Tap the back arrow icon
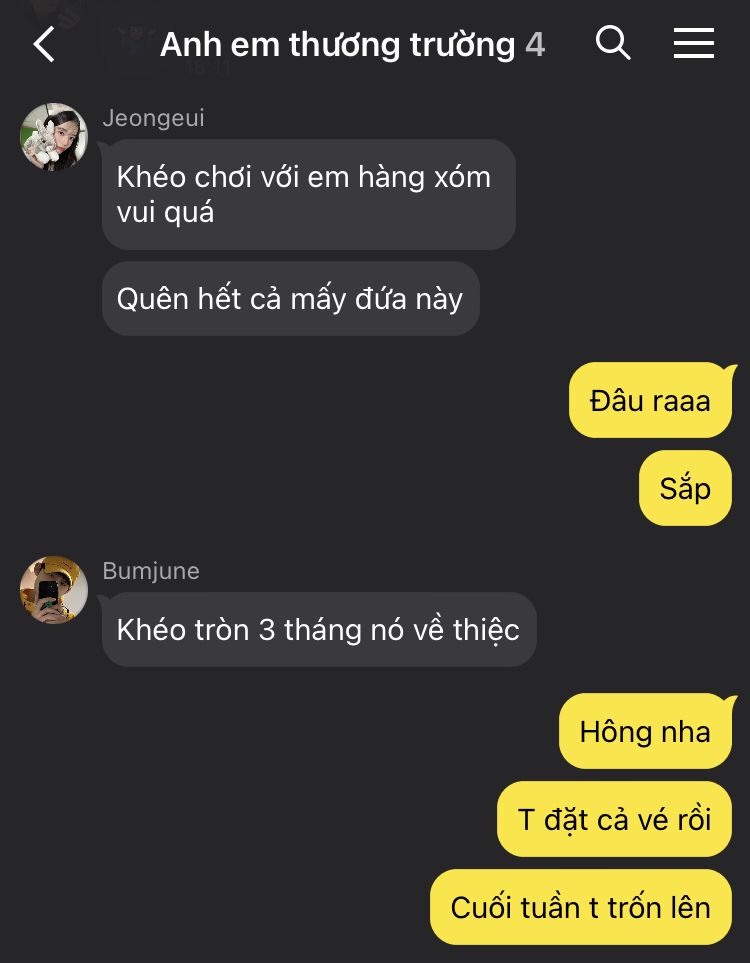 [x=44, y=44]
